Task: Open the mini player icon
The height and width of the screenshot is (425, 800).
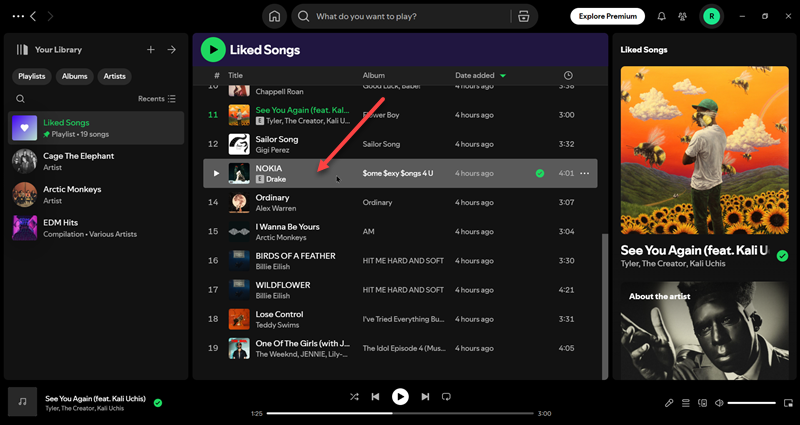Action: pos(788,403)
